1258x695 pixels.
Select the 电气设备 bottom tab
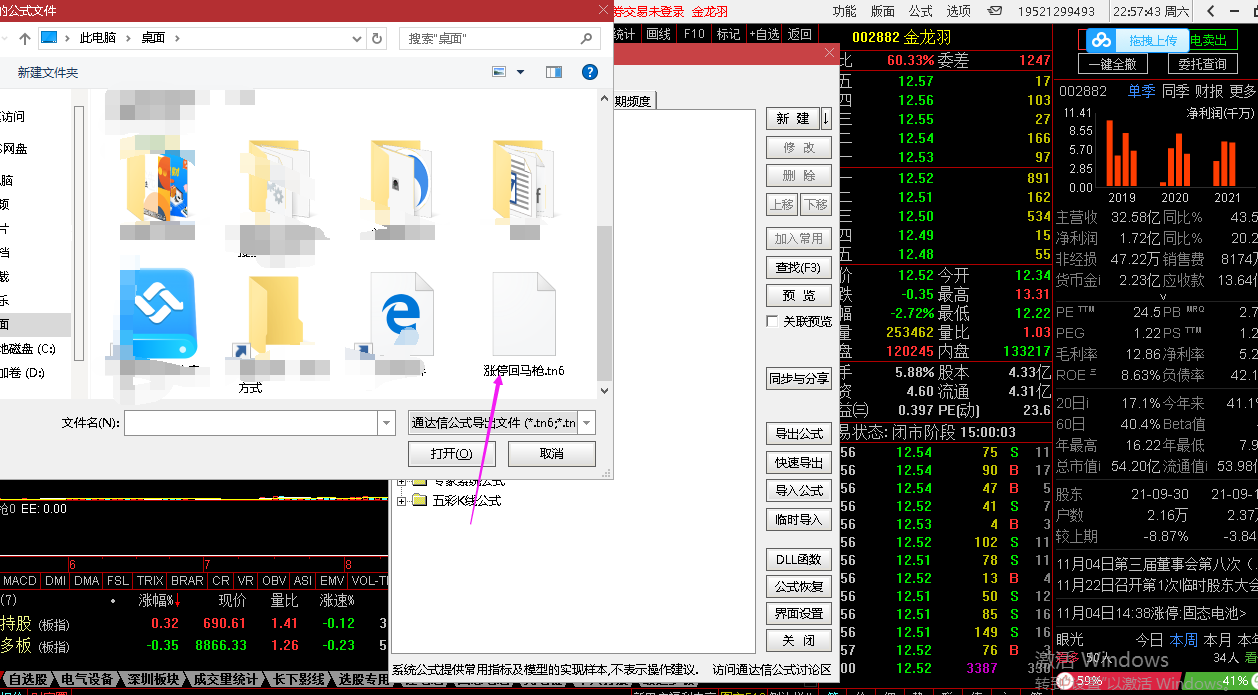88,680
